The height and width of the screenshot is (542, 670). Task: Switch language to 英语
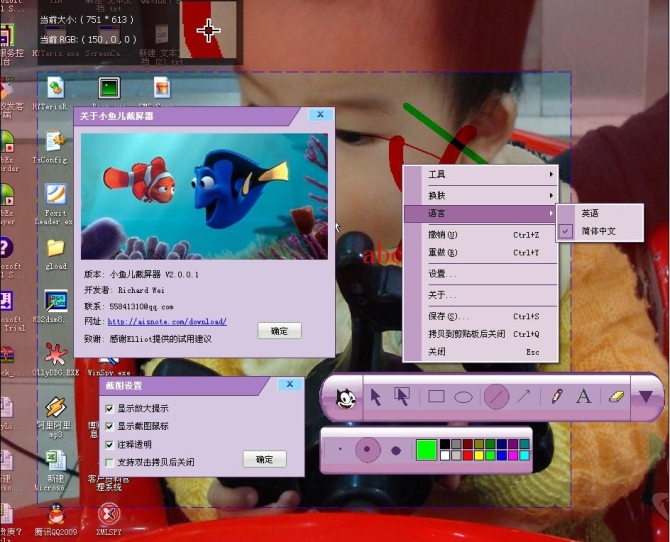599,213
